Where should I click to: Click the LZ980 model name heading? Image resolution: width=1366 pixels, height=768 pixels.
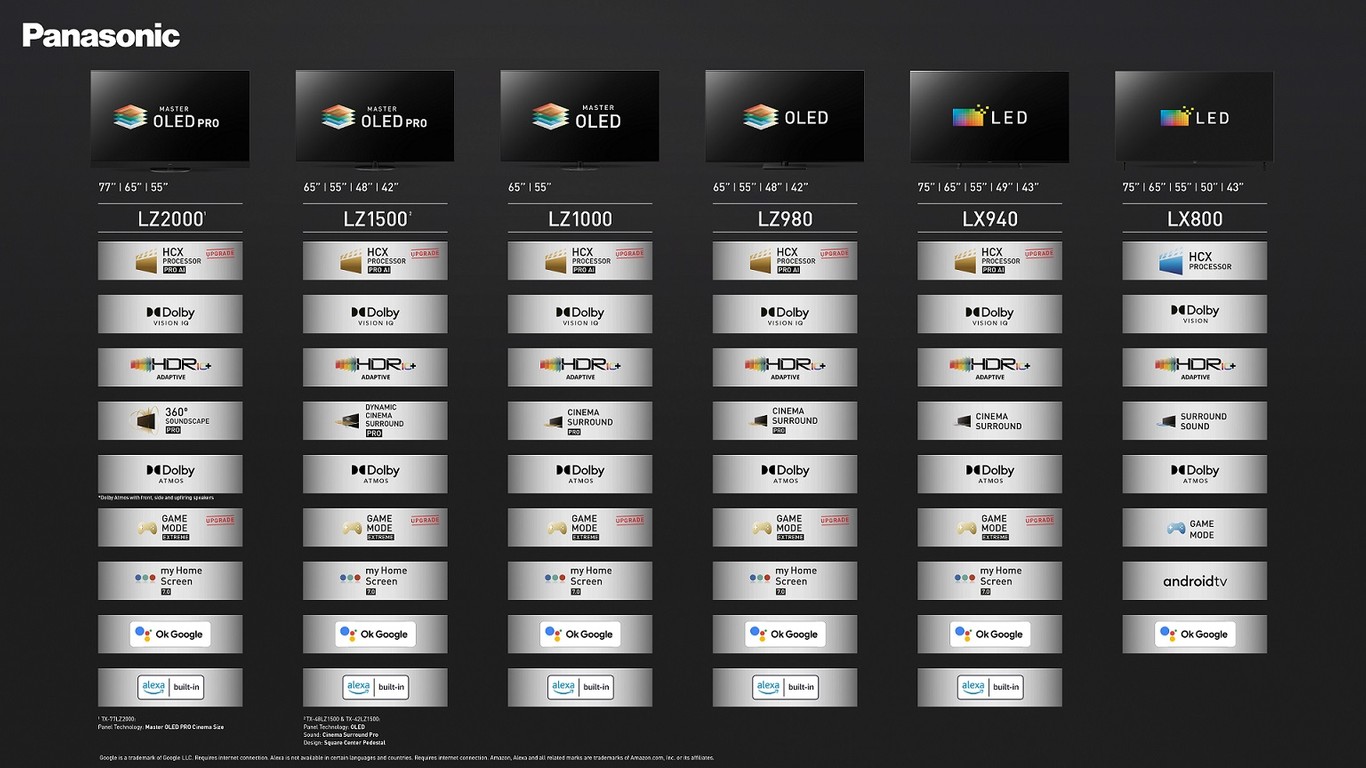tap(785, 219)
